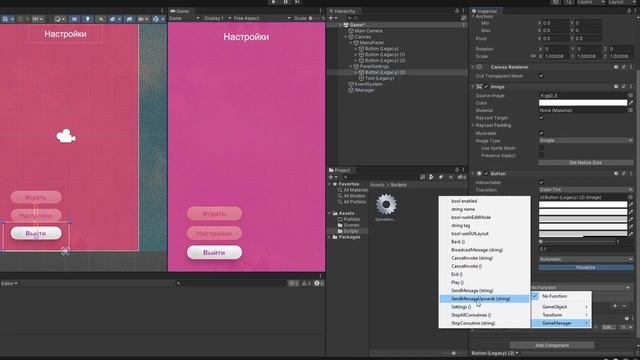Open Display 1 dropdown

(217, 18)
